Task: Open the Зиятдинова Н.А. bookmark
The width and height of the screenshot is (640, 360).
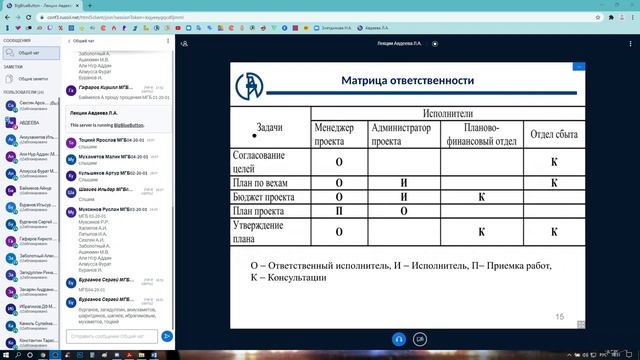Action: pos(332,28)
